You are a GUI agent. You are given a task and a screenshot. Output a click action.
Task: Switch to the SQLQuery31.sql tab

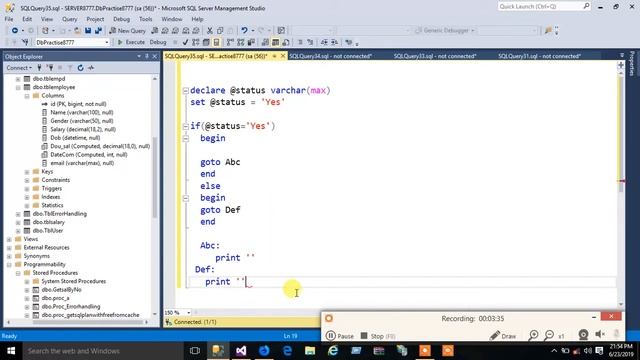tap(540, 56)
